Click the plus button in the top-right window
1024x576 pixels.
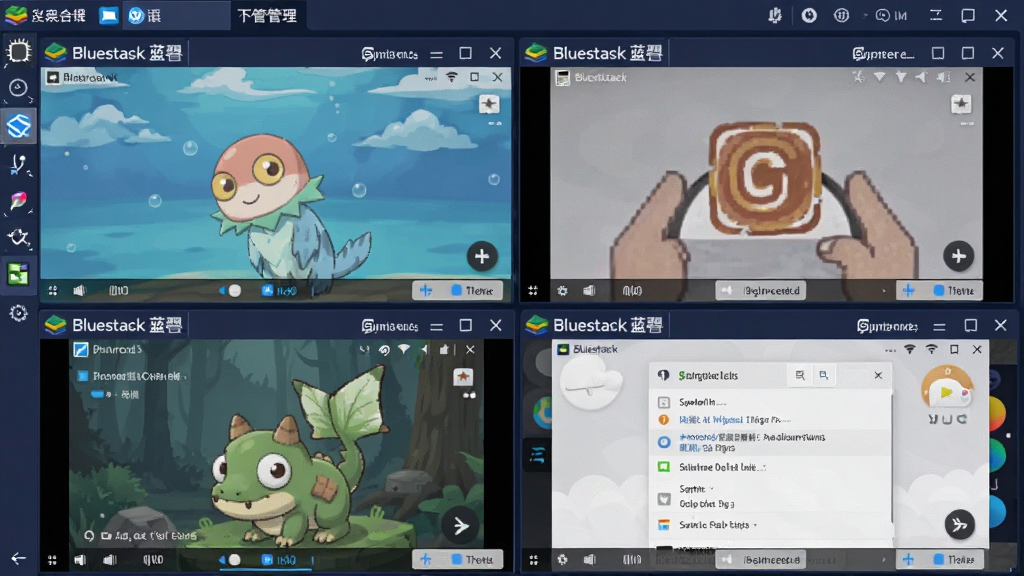[x=959, y=257]
